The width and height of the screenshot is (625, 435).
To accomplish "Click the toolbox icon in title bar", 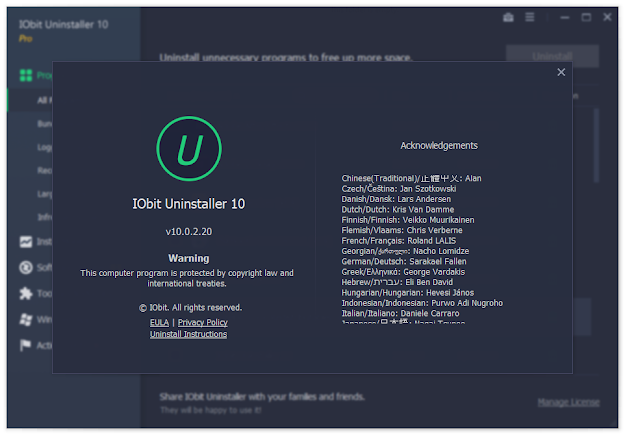I will pyautogui.click(x=508, y=17).
